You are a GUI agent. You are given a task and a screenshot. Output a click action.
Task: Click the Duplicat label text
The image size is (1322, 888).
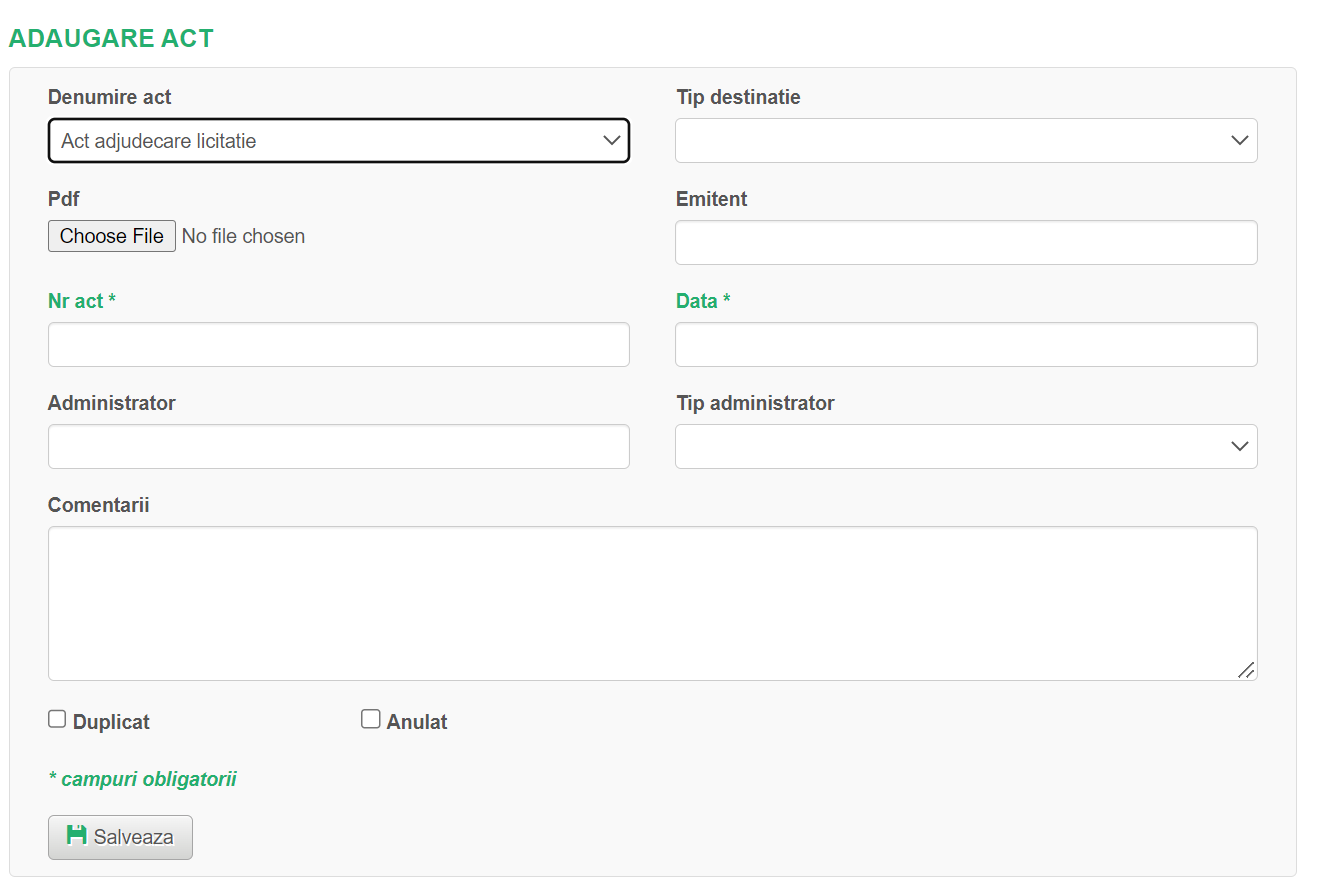111,722
